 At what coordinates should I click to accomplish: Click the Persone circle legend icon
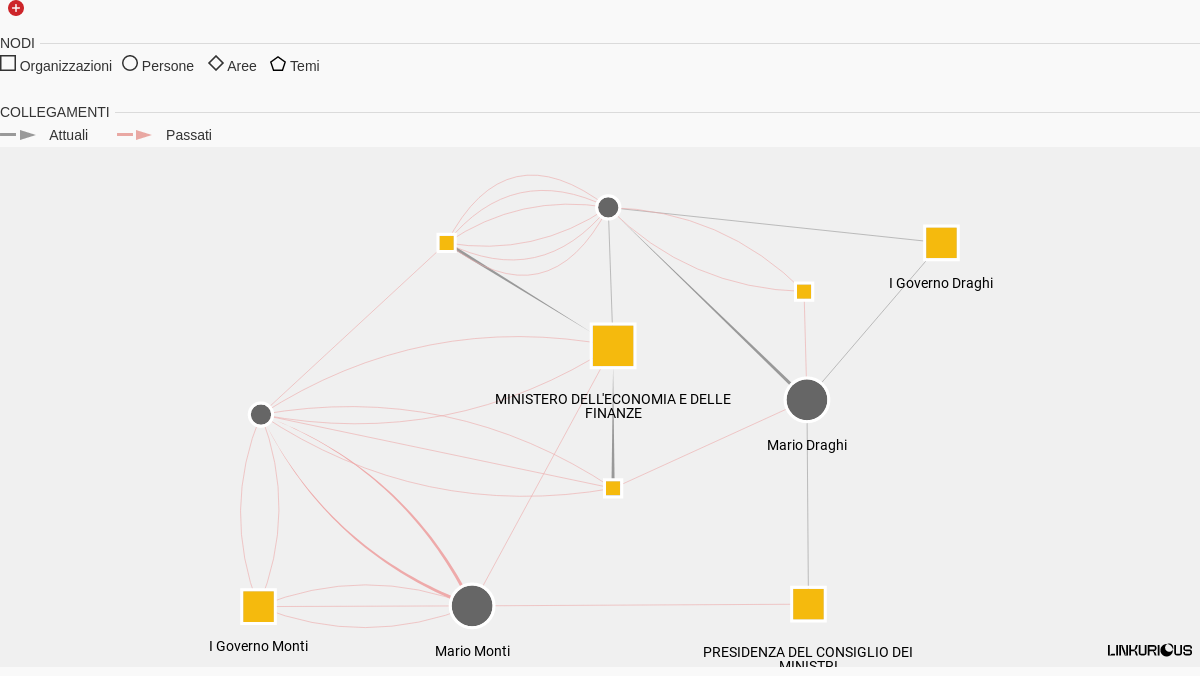pyautogui.click(x=130, y=63)
